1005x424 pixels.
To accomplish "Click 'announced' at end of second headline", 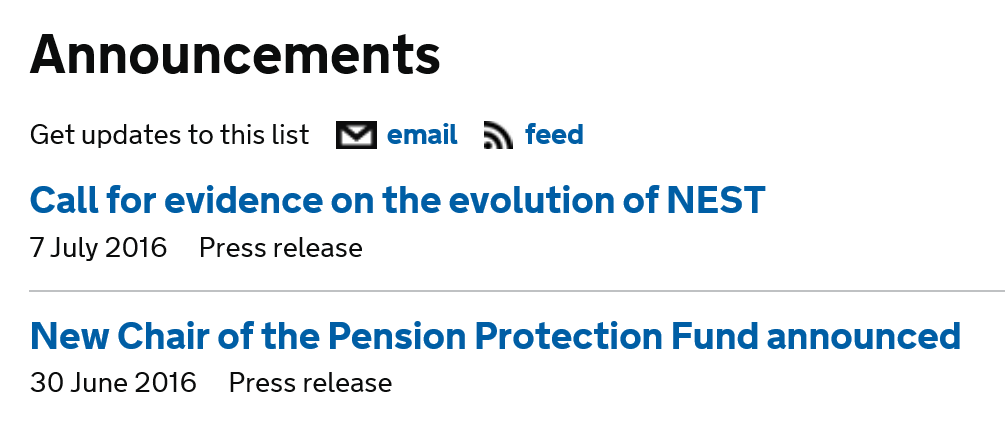I will point(864,336).
